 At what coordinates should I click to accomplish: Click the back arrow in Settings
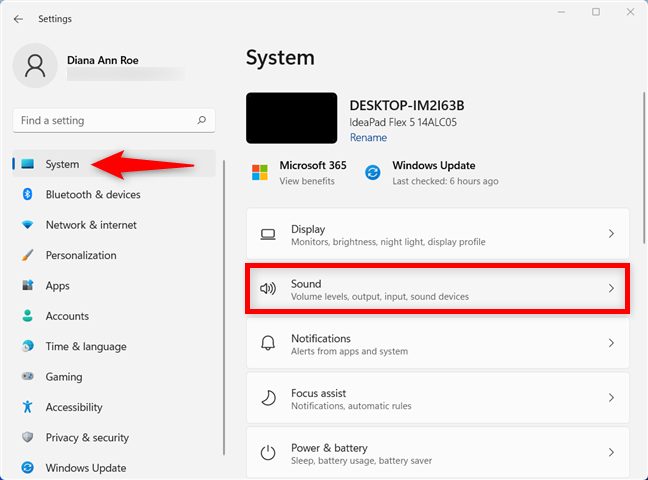(18, 19)
